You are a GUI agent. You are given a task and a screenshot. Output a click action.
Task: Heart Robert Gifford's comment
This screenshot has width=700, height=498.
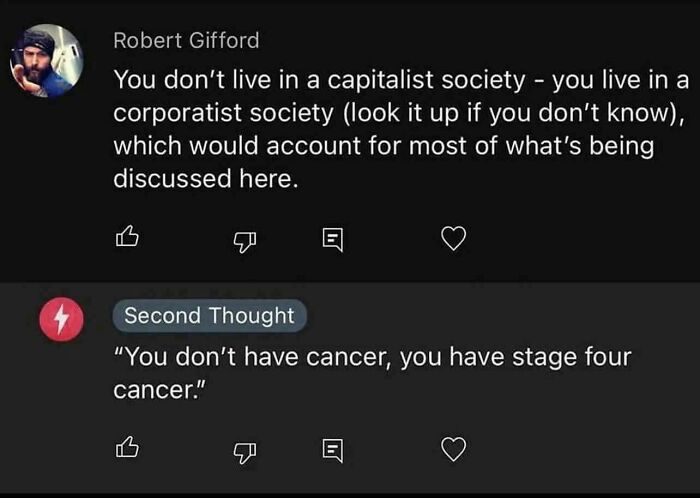coord(454,238)
